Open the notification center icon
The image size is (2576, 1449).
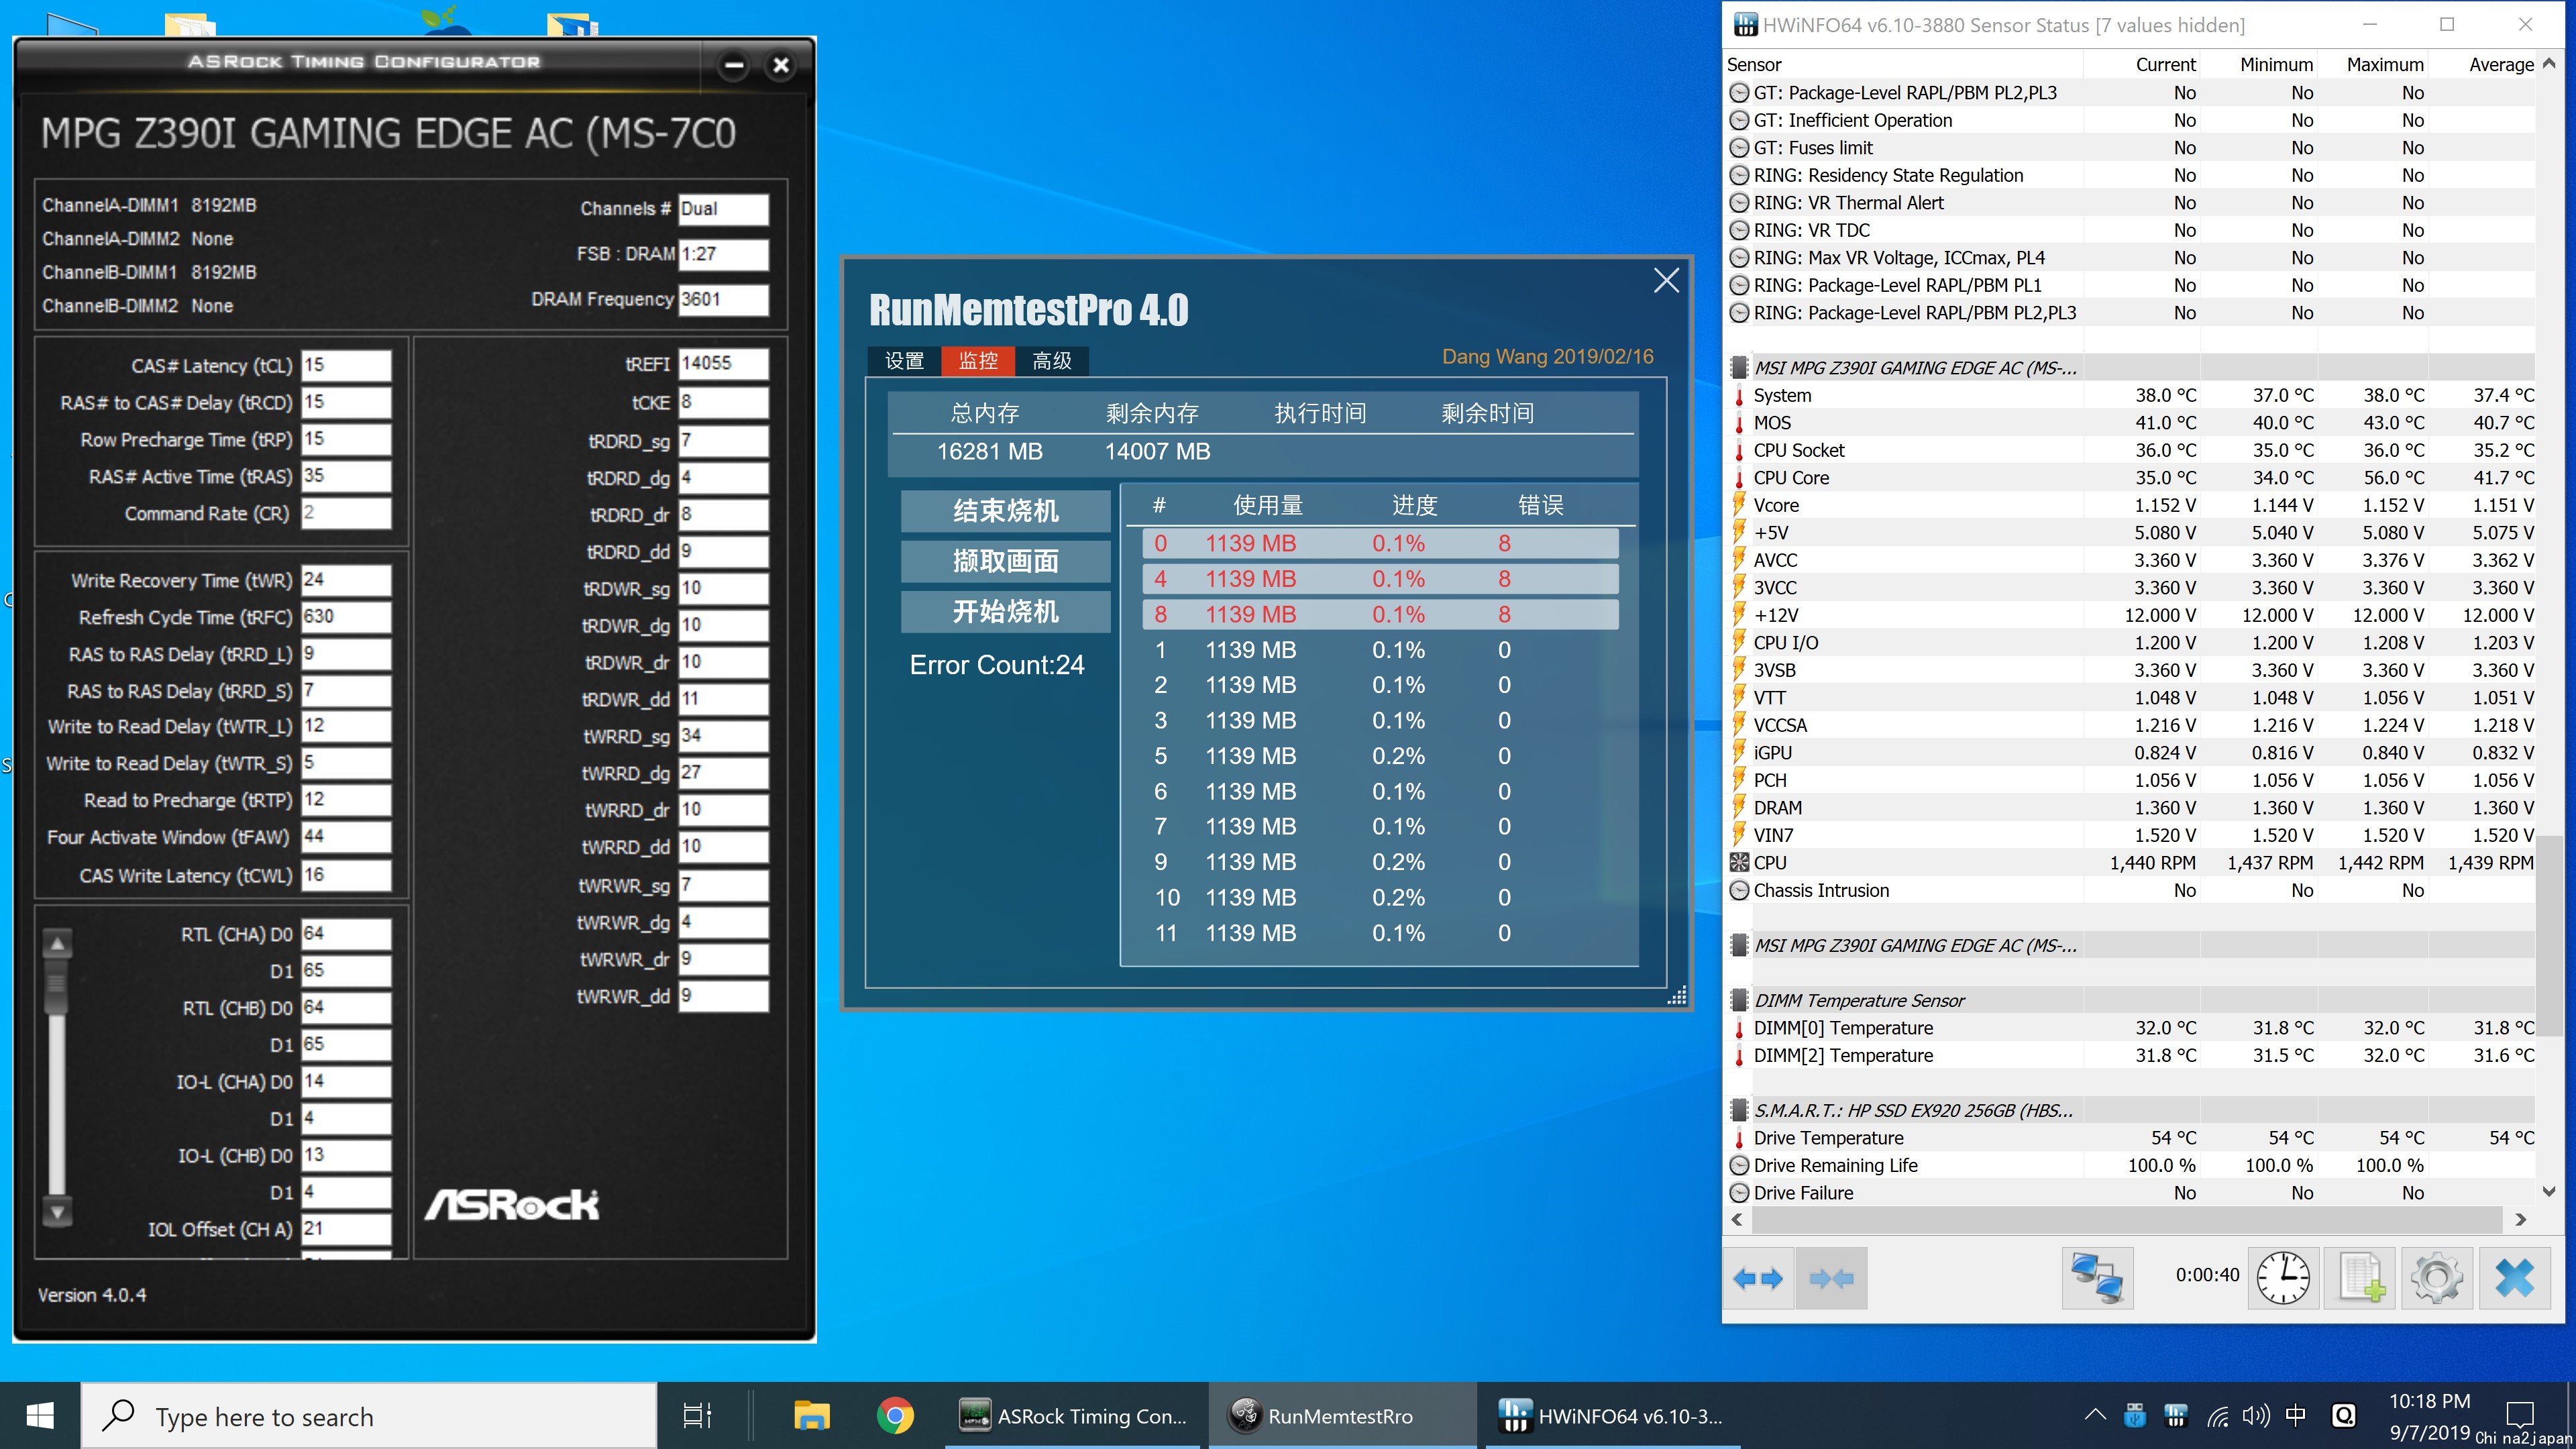coord(2520,1415)
